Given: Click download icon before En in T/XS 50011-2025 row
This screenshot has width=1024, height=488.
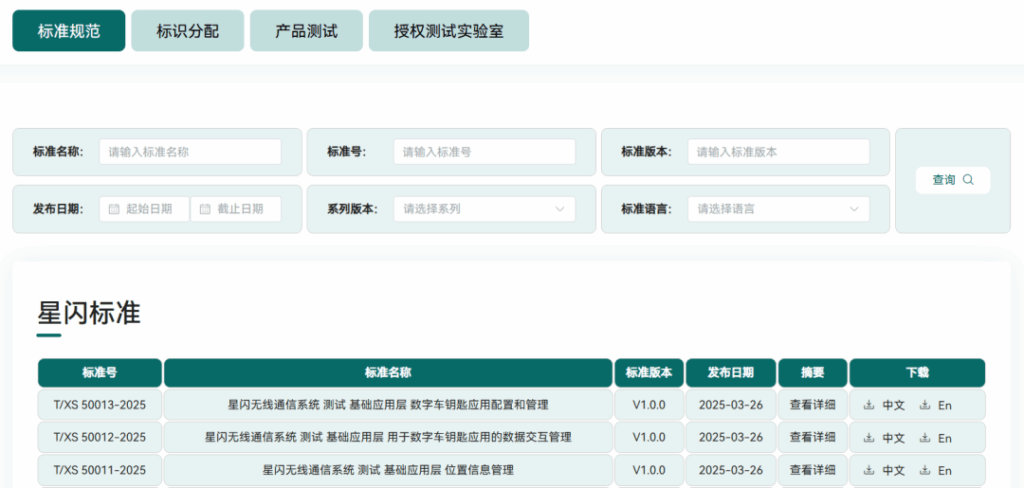Looking at the screenshot, I should pyautogui.click(x=924, y=470).
